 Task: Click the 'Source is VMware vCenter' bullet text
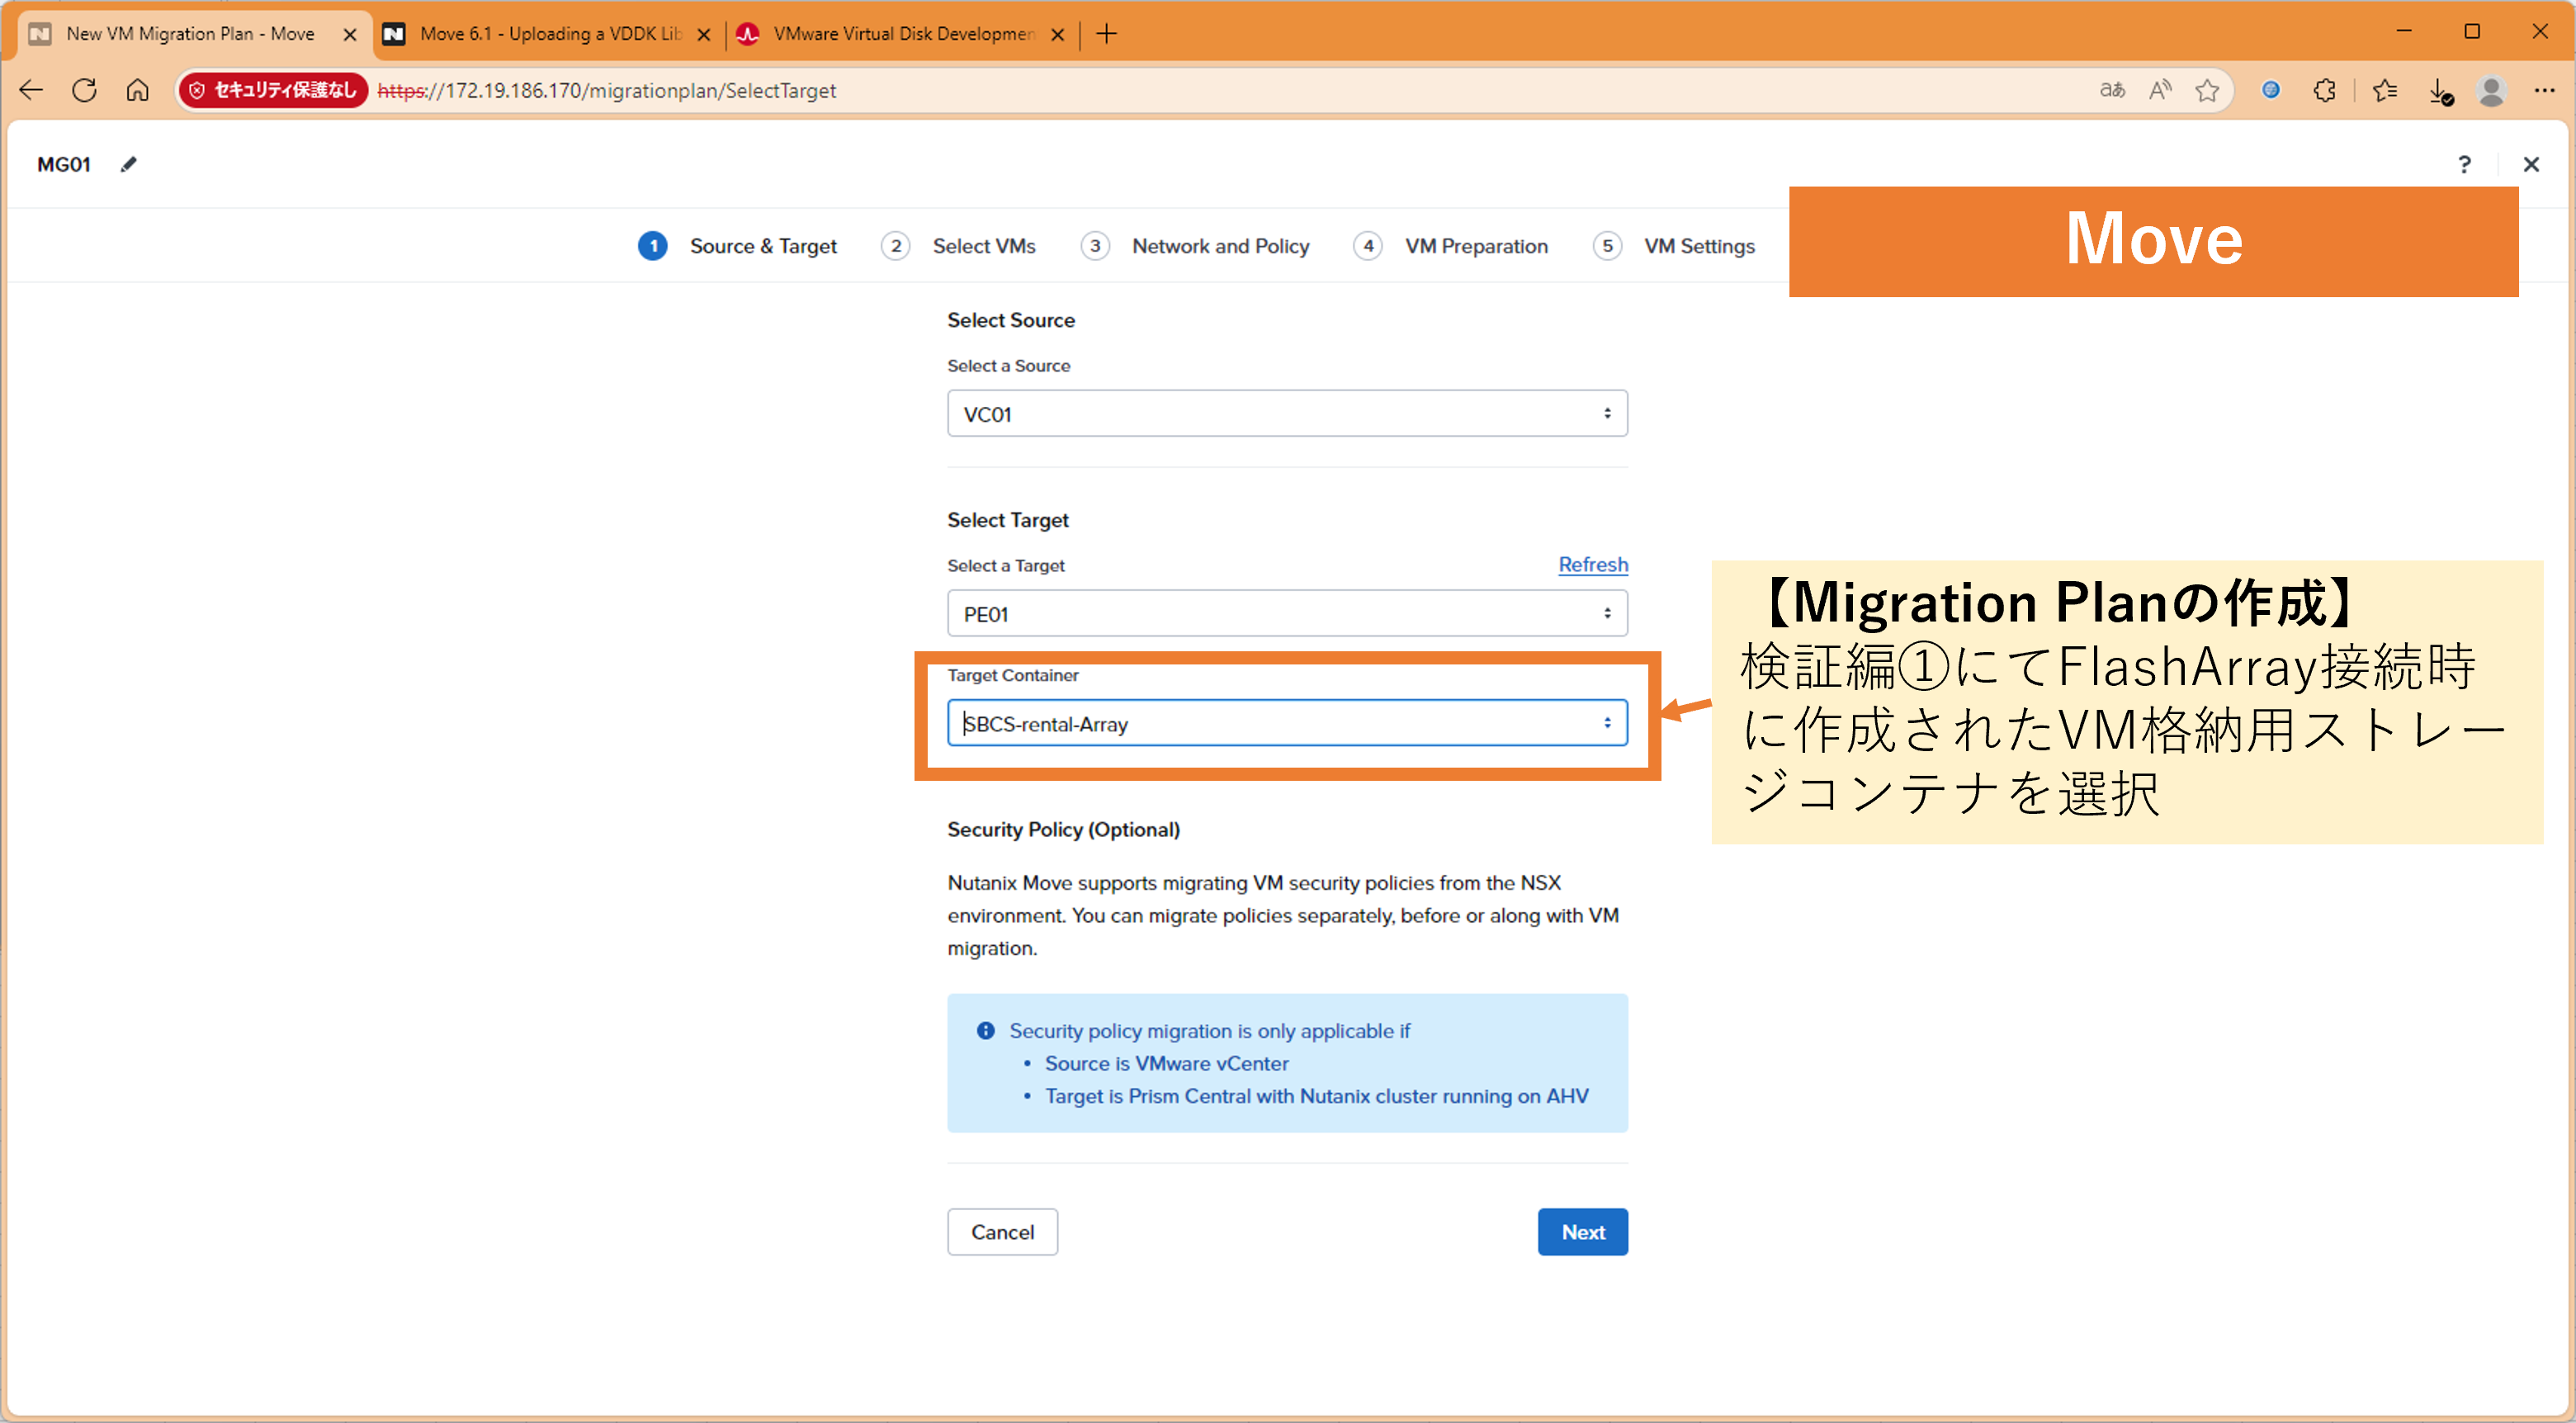pyautogui.click(x=1166, y=1064)
